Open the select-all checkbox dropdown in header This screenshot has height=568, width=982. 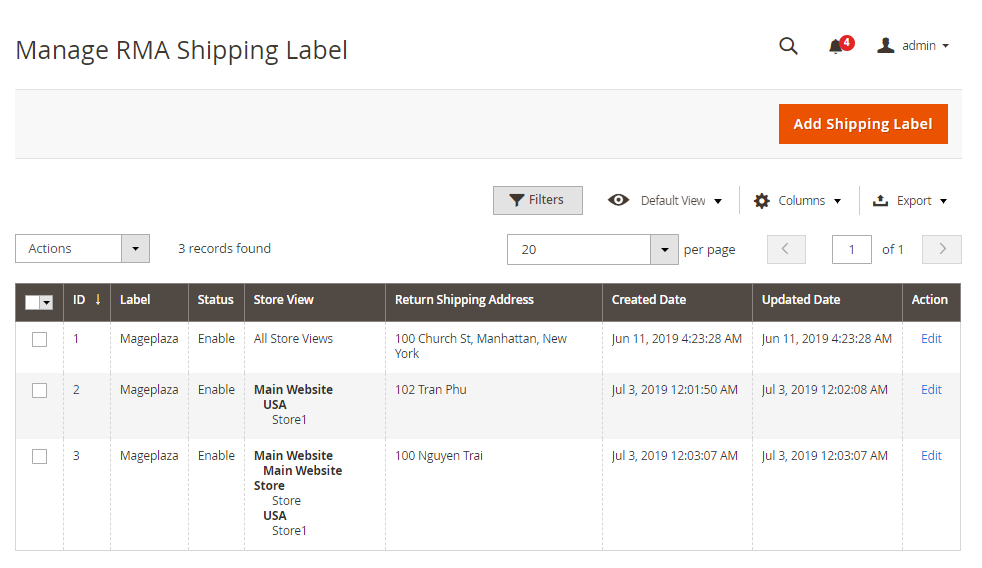46,302
